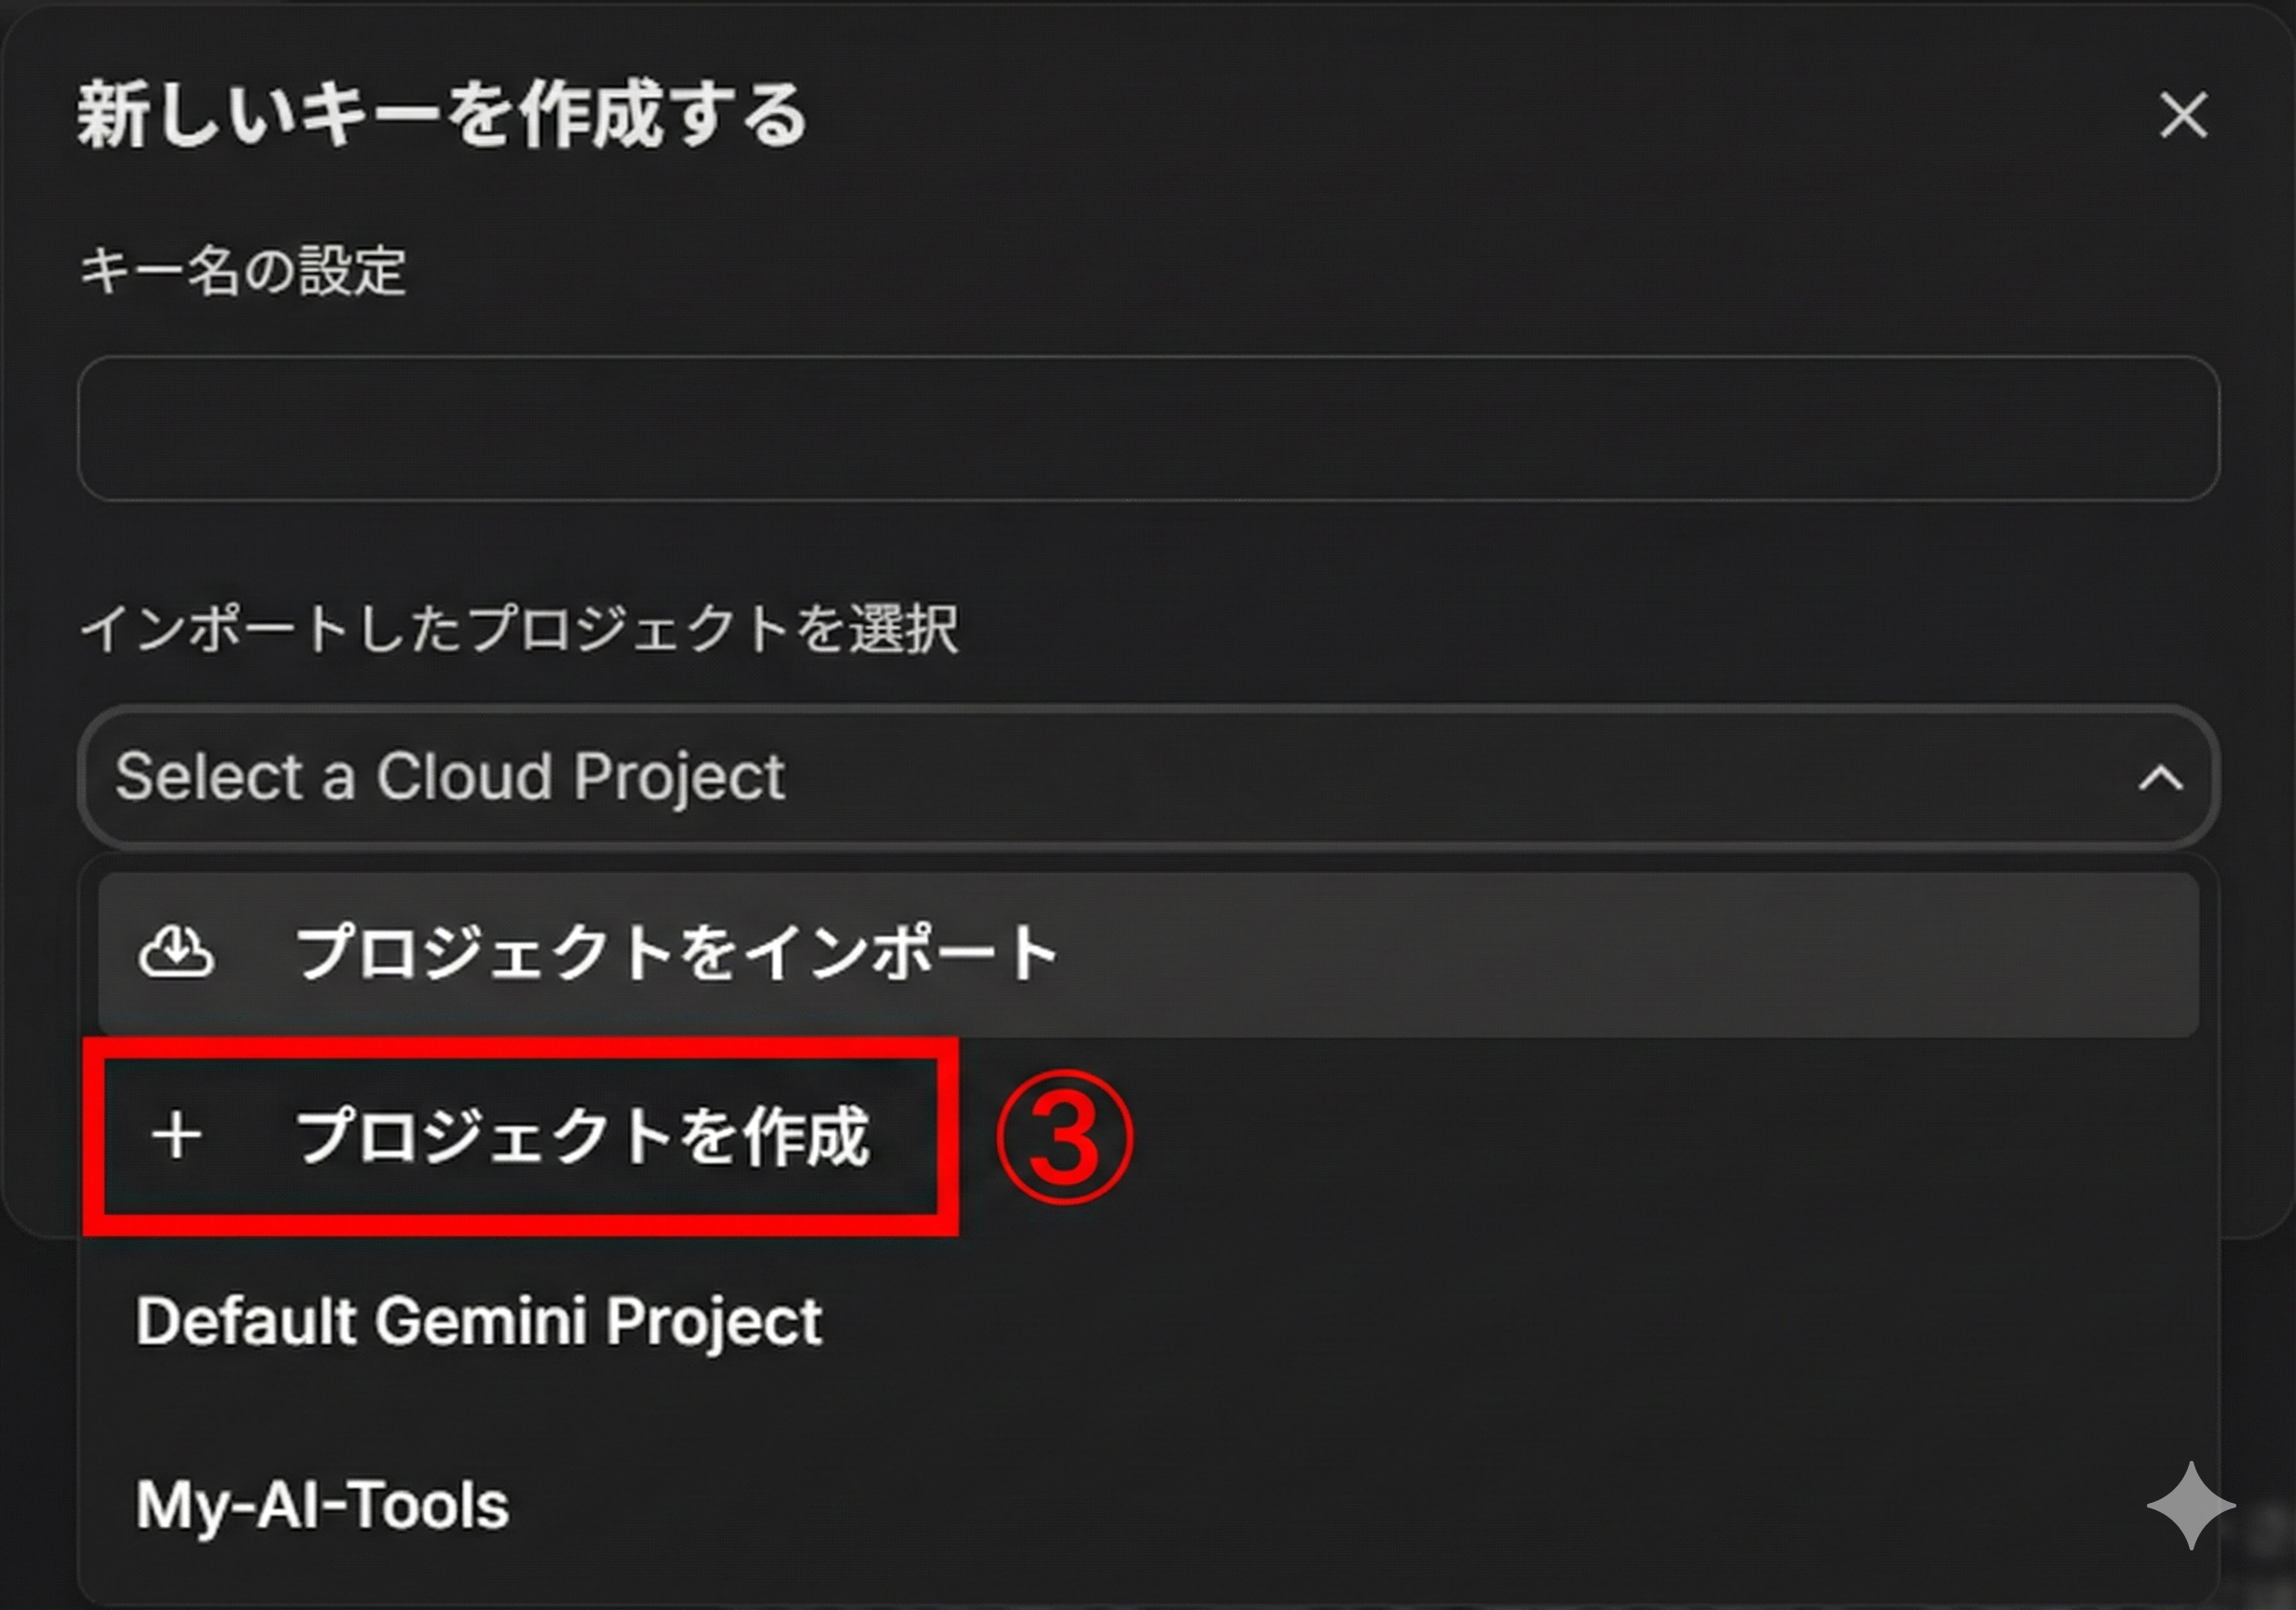The height and width of the screenshot is (1610, 2296).
Task: Close the new key dialog
Action: (x=2182, y=115)
